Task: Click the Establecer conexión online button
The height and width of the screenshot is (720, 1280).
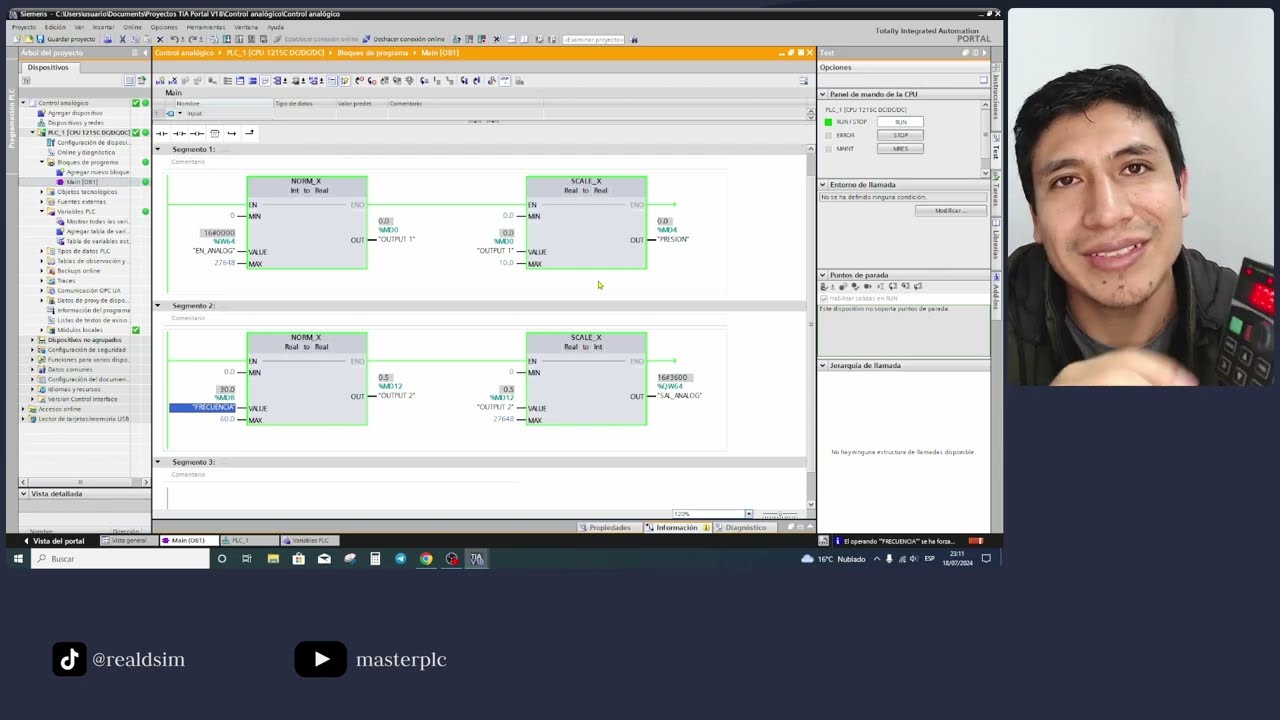Action: 316,39
